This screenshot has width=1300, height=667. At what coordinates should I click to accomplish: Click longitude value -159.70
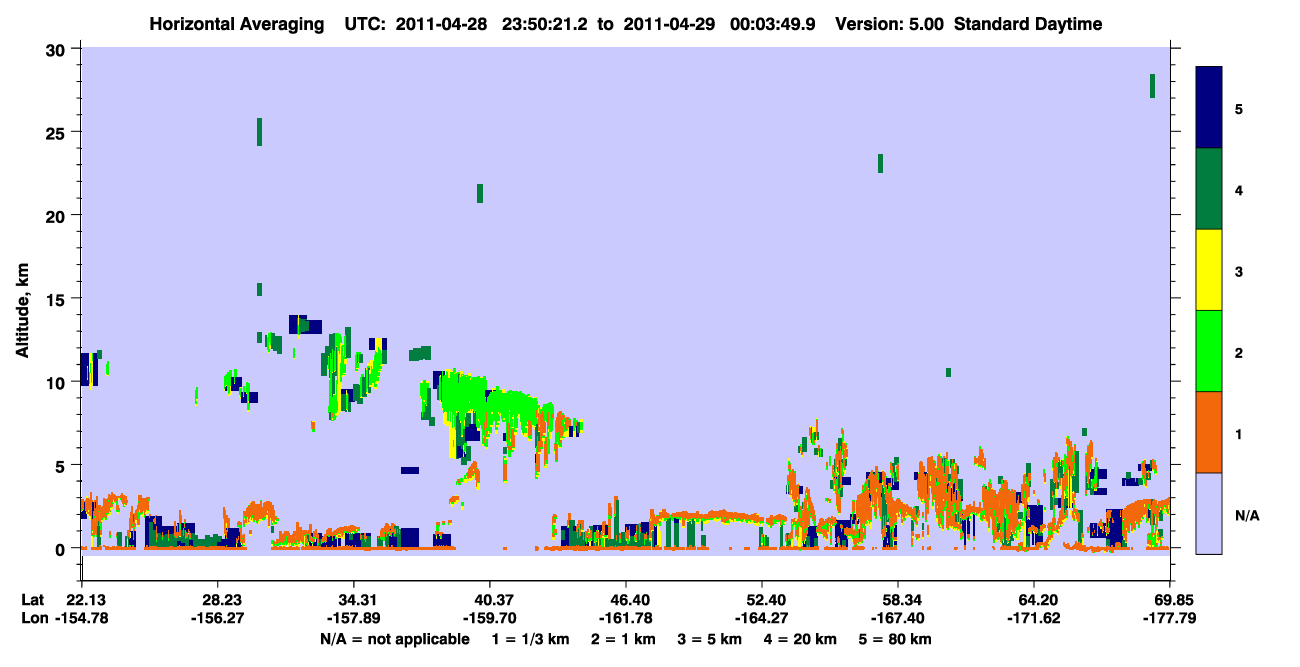point(490,618)
